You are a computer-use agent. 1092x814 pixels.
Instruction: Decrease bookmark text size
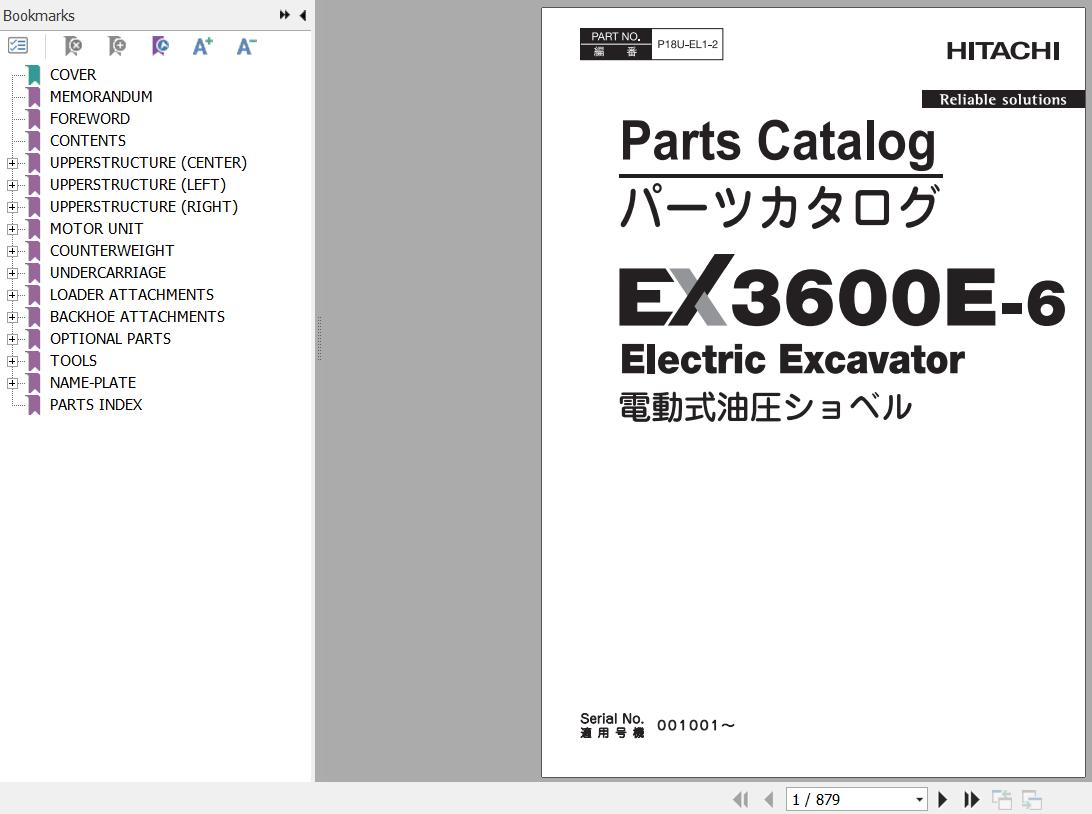(x=246, y=46)
